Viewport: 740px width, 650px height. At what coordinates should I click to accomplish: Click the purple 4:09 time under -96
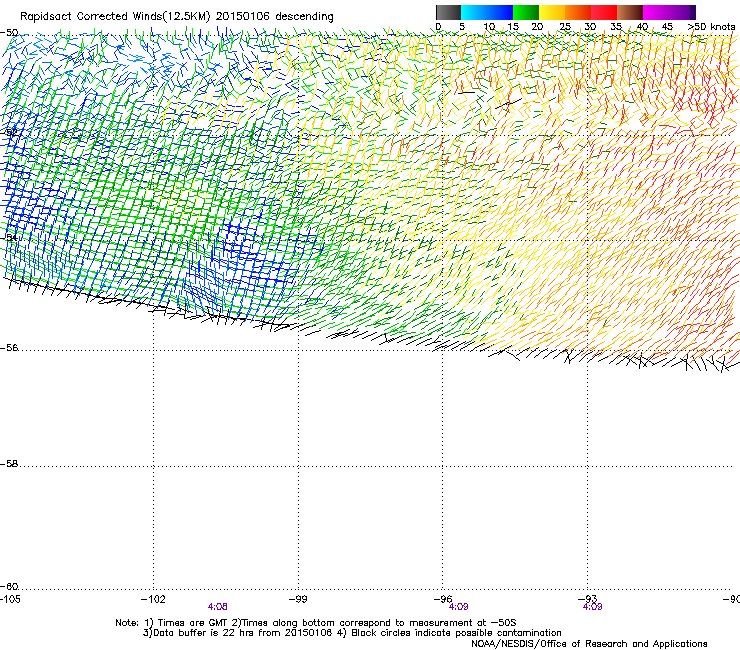[x=458, y=607]
